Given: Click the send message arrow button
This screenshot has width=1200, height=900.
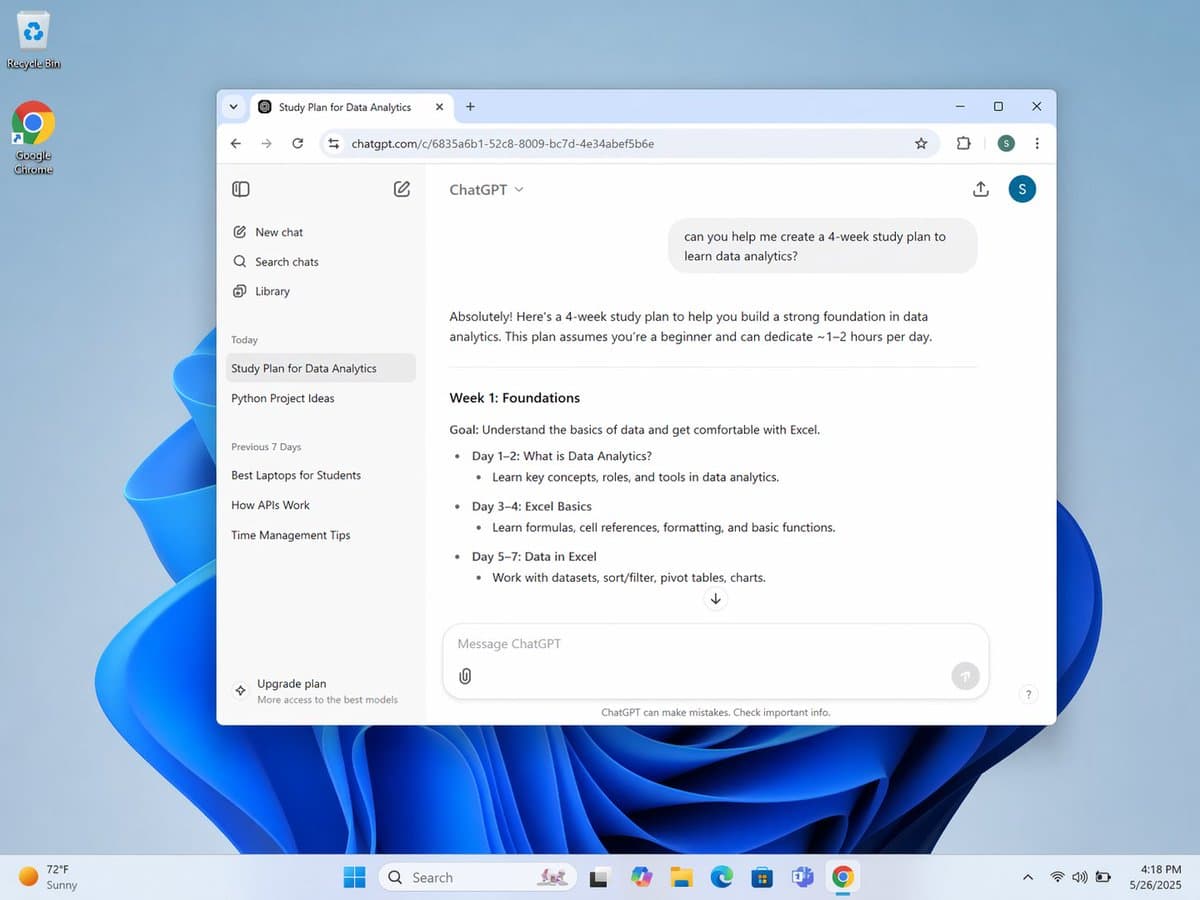Looking at the screenshot, I should click(x=965, y=676).
